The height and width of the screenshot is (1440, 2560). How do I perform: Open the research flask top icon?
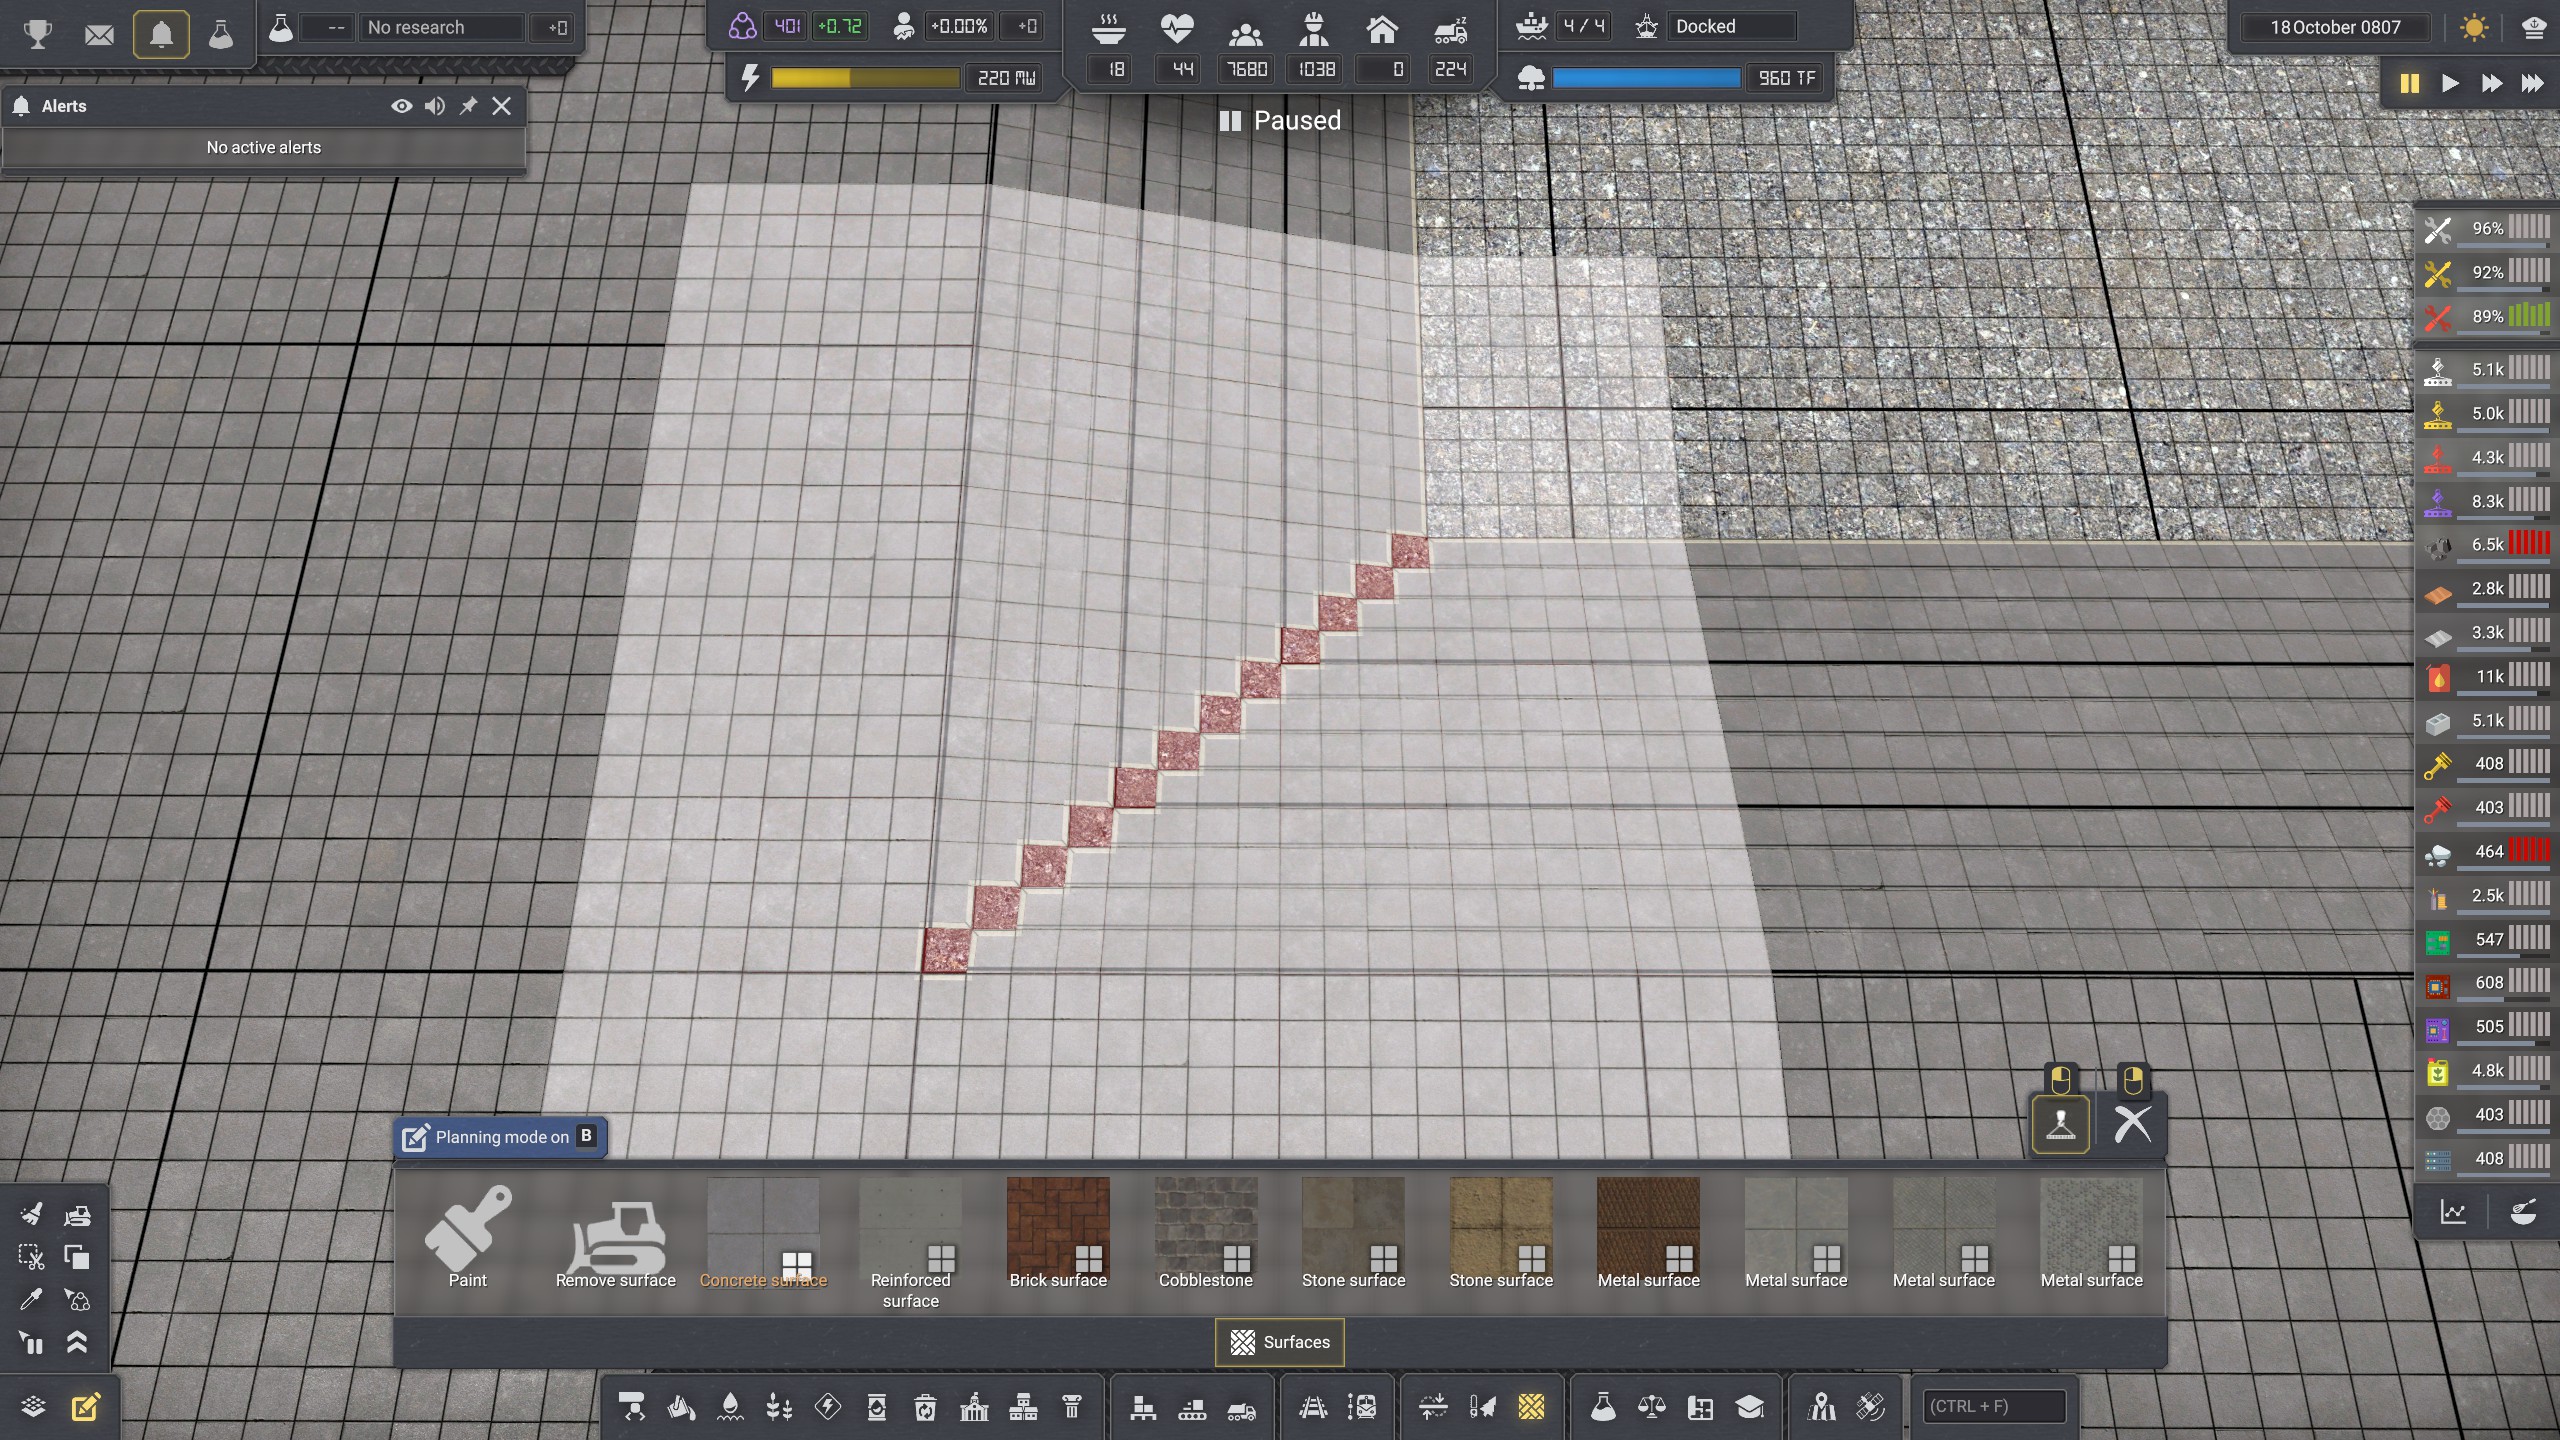pos(220,36)
